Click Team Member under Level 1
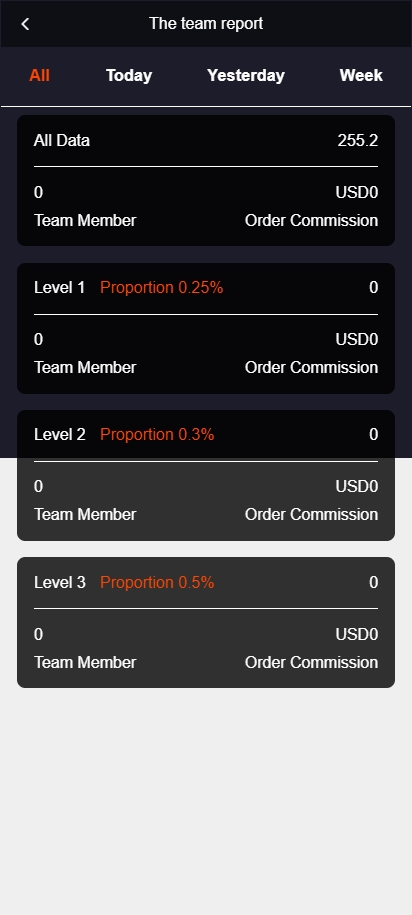This screenshot has width=412, height=915. [x=85, y=368]
